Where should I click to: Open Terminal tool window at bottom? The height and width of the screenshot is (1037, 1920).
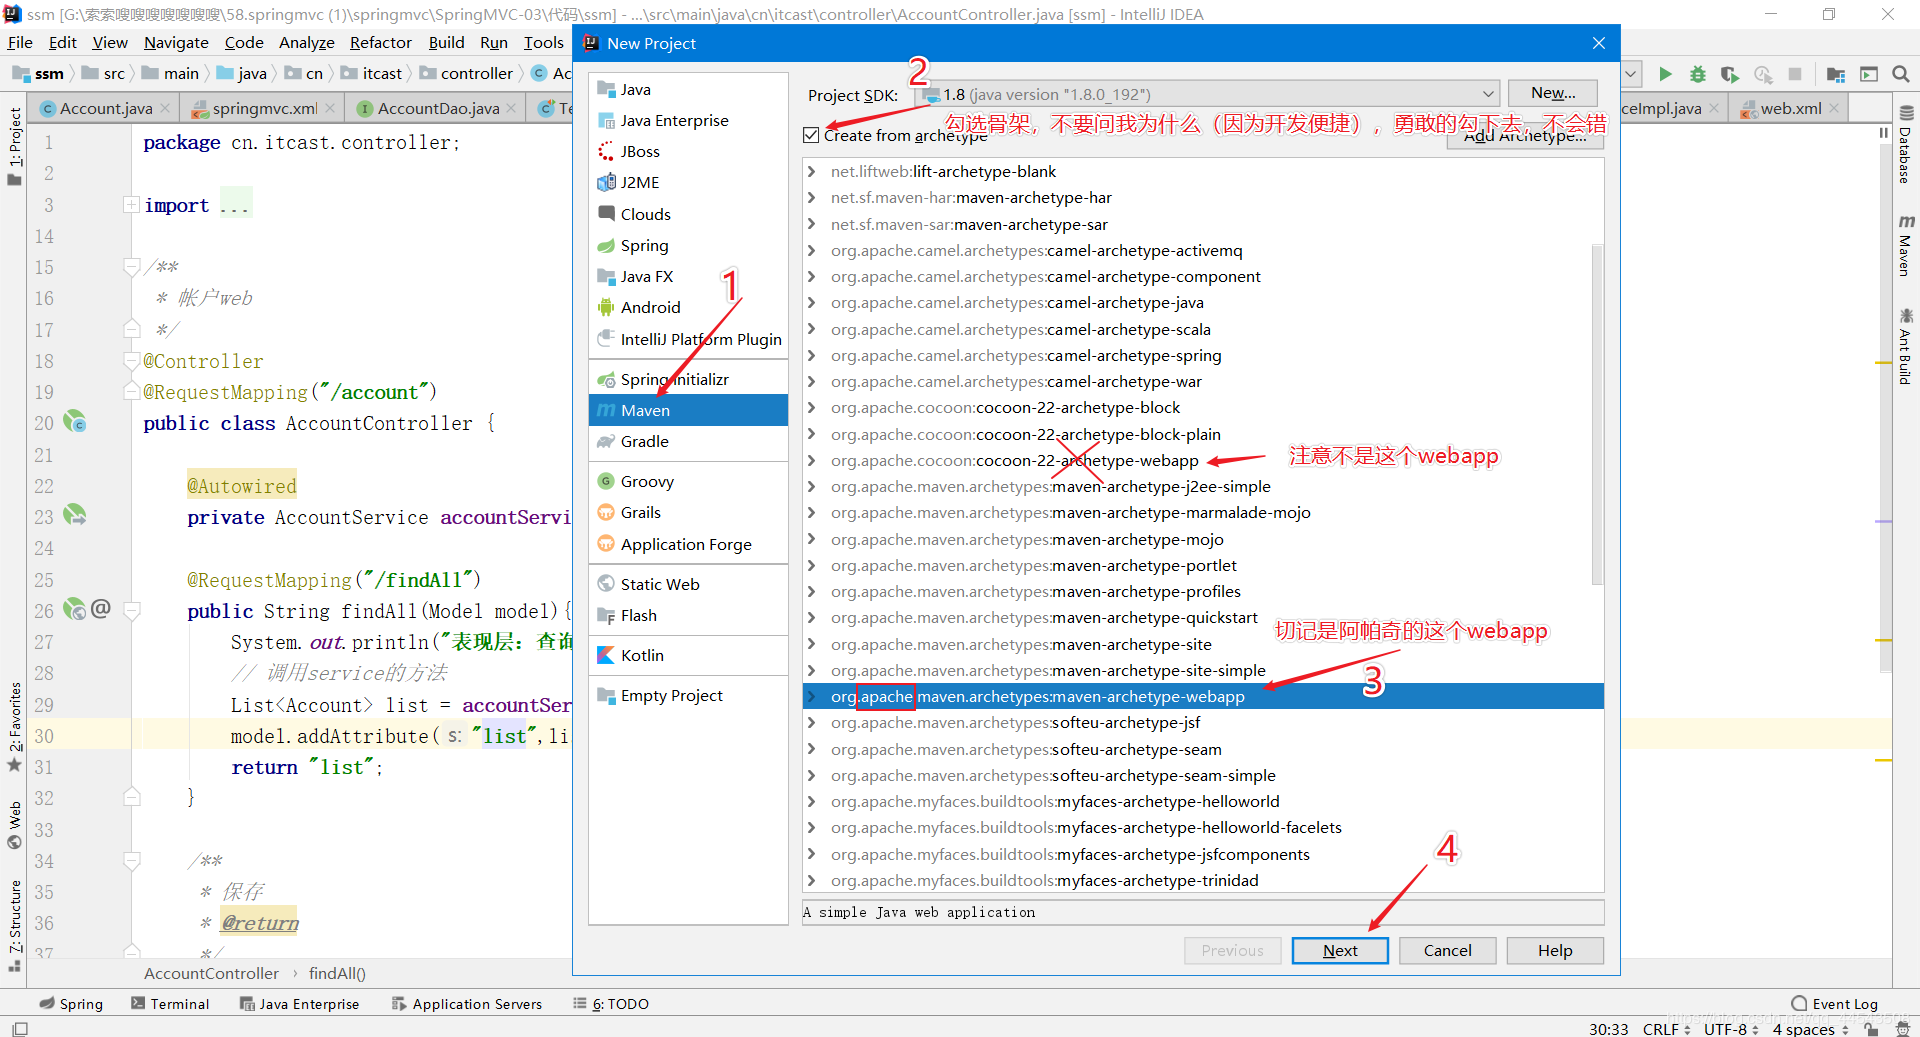click(x=170, y=1004)
